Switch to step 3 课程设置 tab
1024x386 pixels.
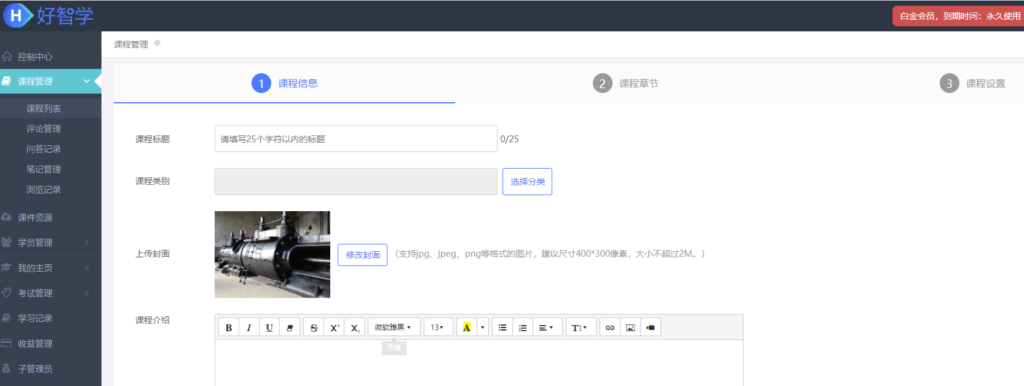973,84
